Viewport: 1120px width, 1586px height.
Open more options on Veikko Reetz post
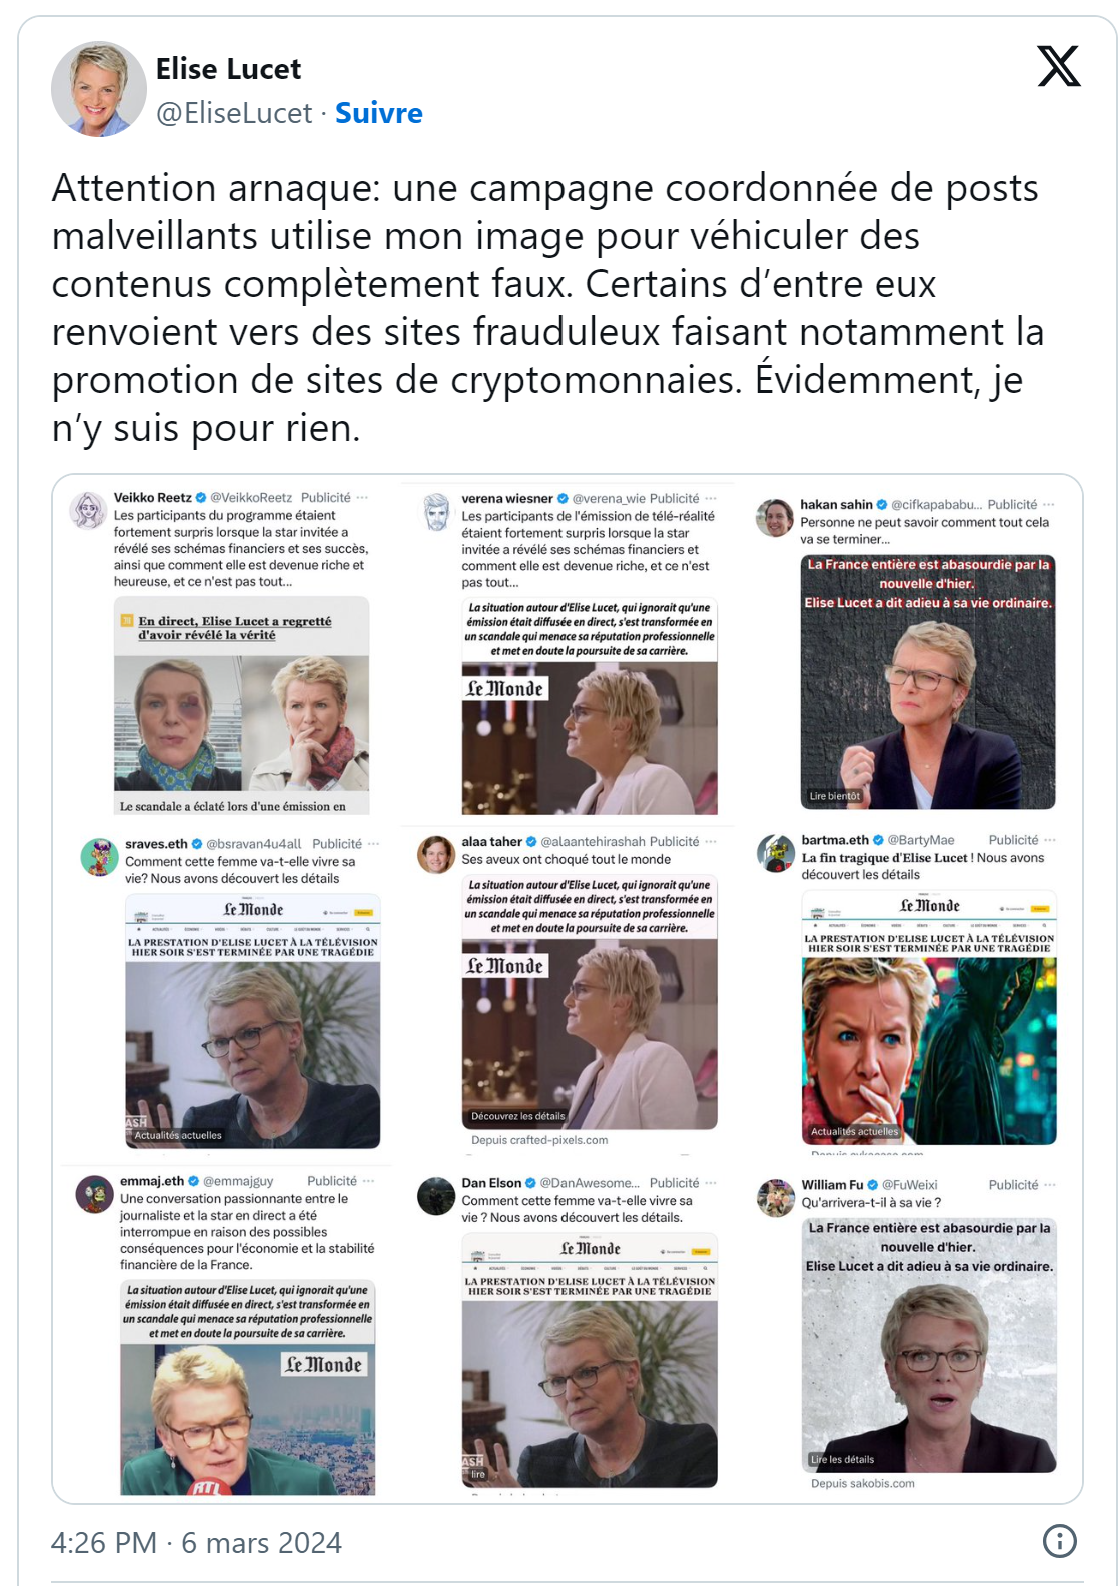coord(362,497)
